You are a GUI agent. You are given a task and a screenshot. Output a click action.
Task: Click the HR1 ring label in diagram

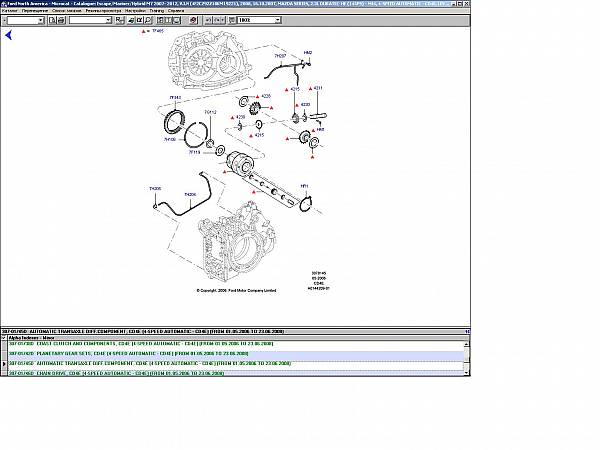(x=304, y=186)
